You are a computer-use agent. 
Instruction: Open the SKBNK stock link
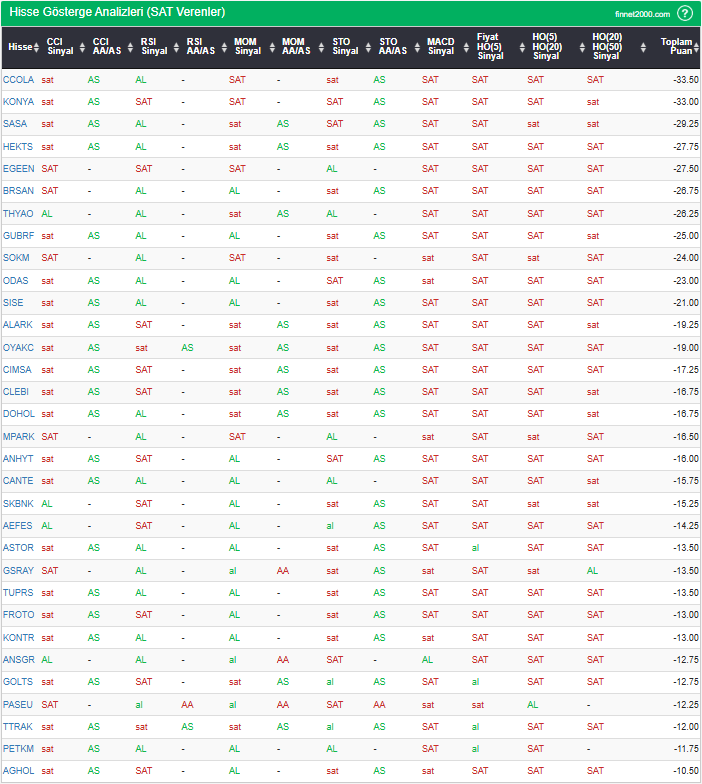(18, 504)
